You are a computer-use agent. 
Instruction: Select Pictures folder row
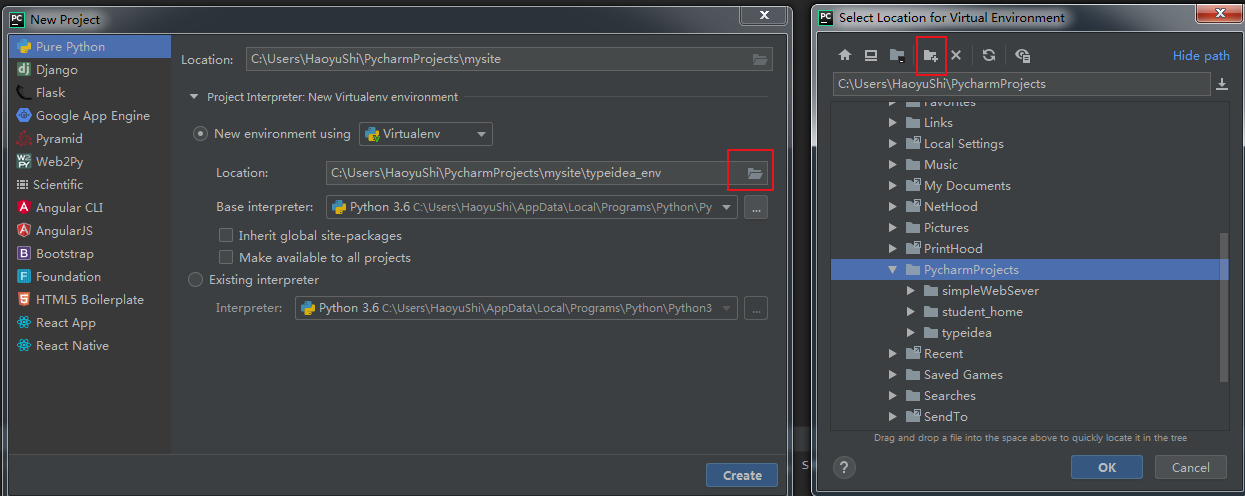coord(1025,228)
